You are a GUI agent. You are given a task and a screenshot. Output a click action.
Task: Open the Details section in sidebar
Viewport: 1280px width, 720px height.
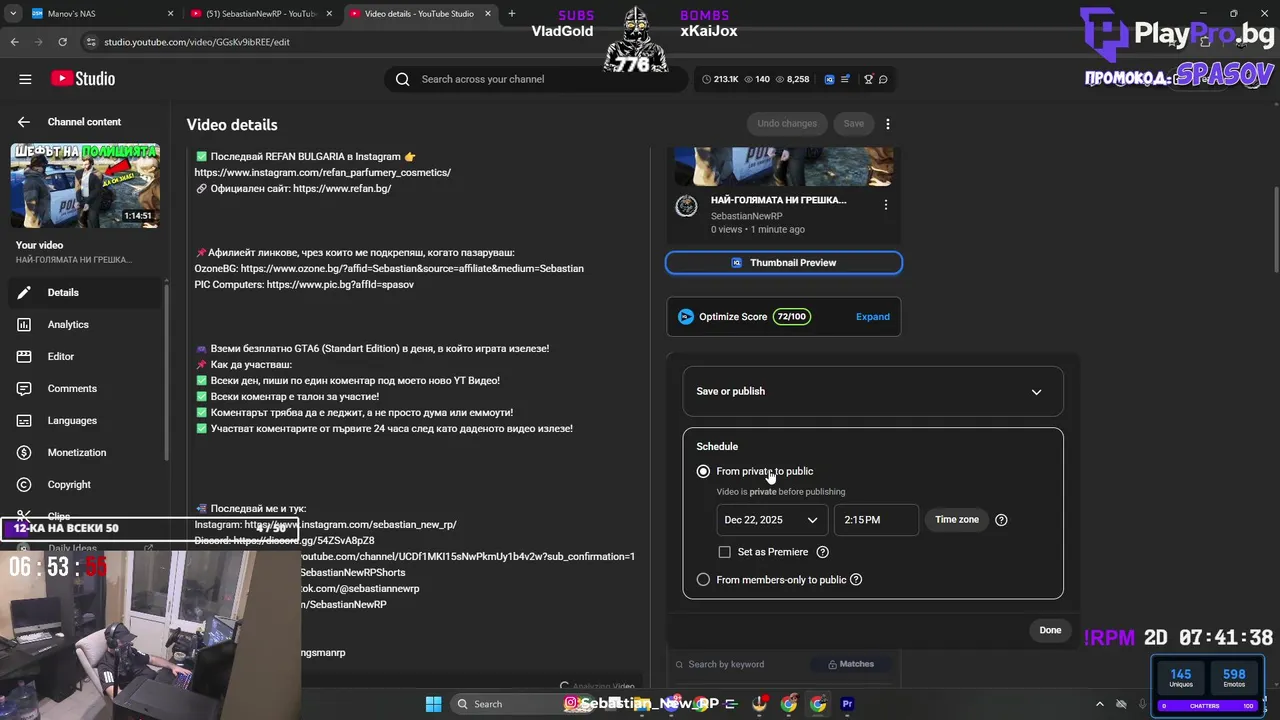pos(85,292)
